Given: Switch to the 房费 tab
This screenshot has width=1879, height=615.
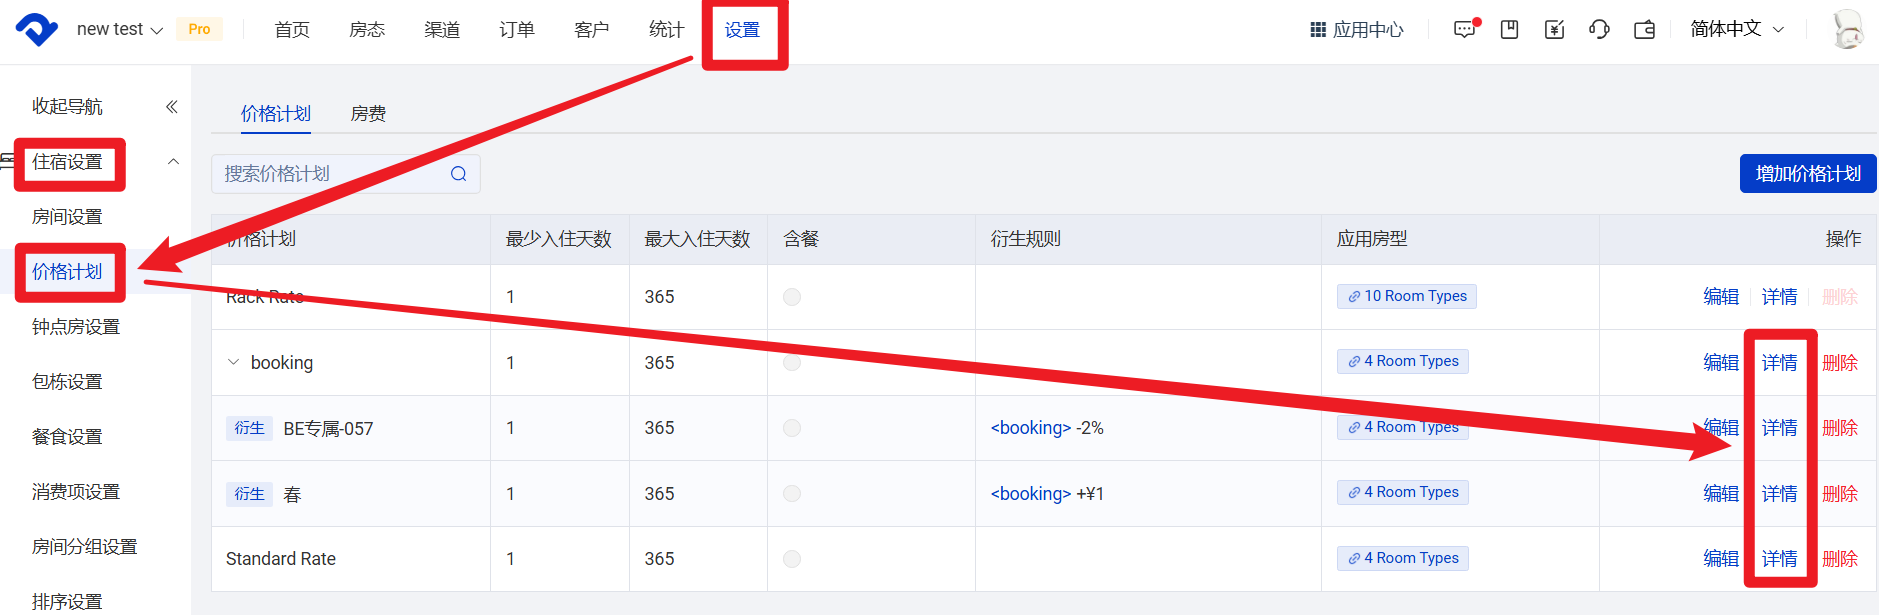Looking at the screenshot, I should [x=368, y=114].
